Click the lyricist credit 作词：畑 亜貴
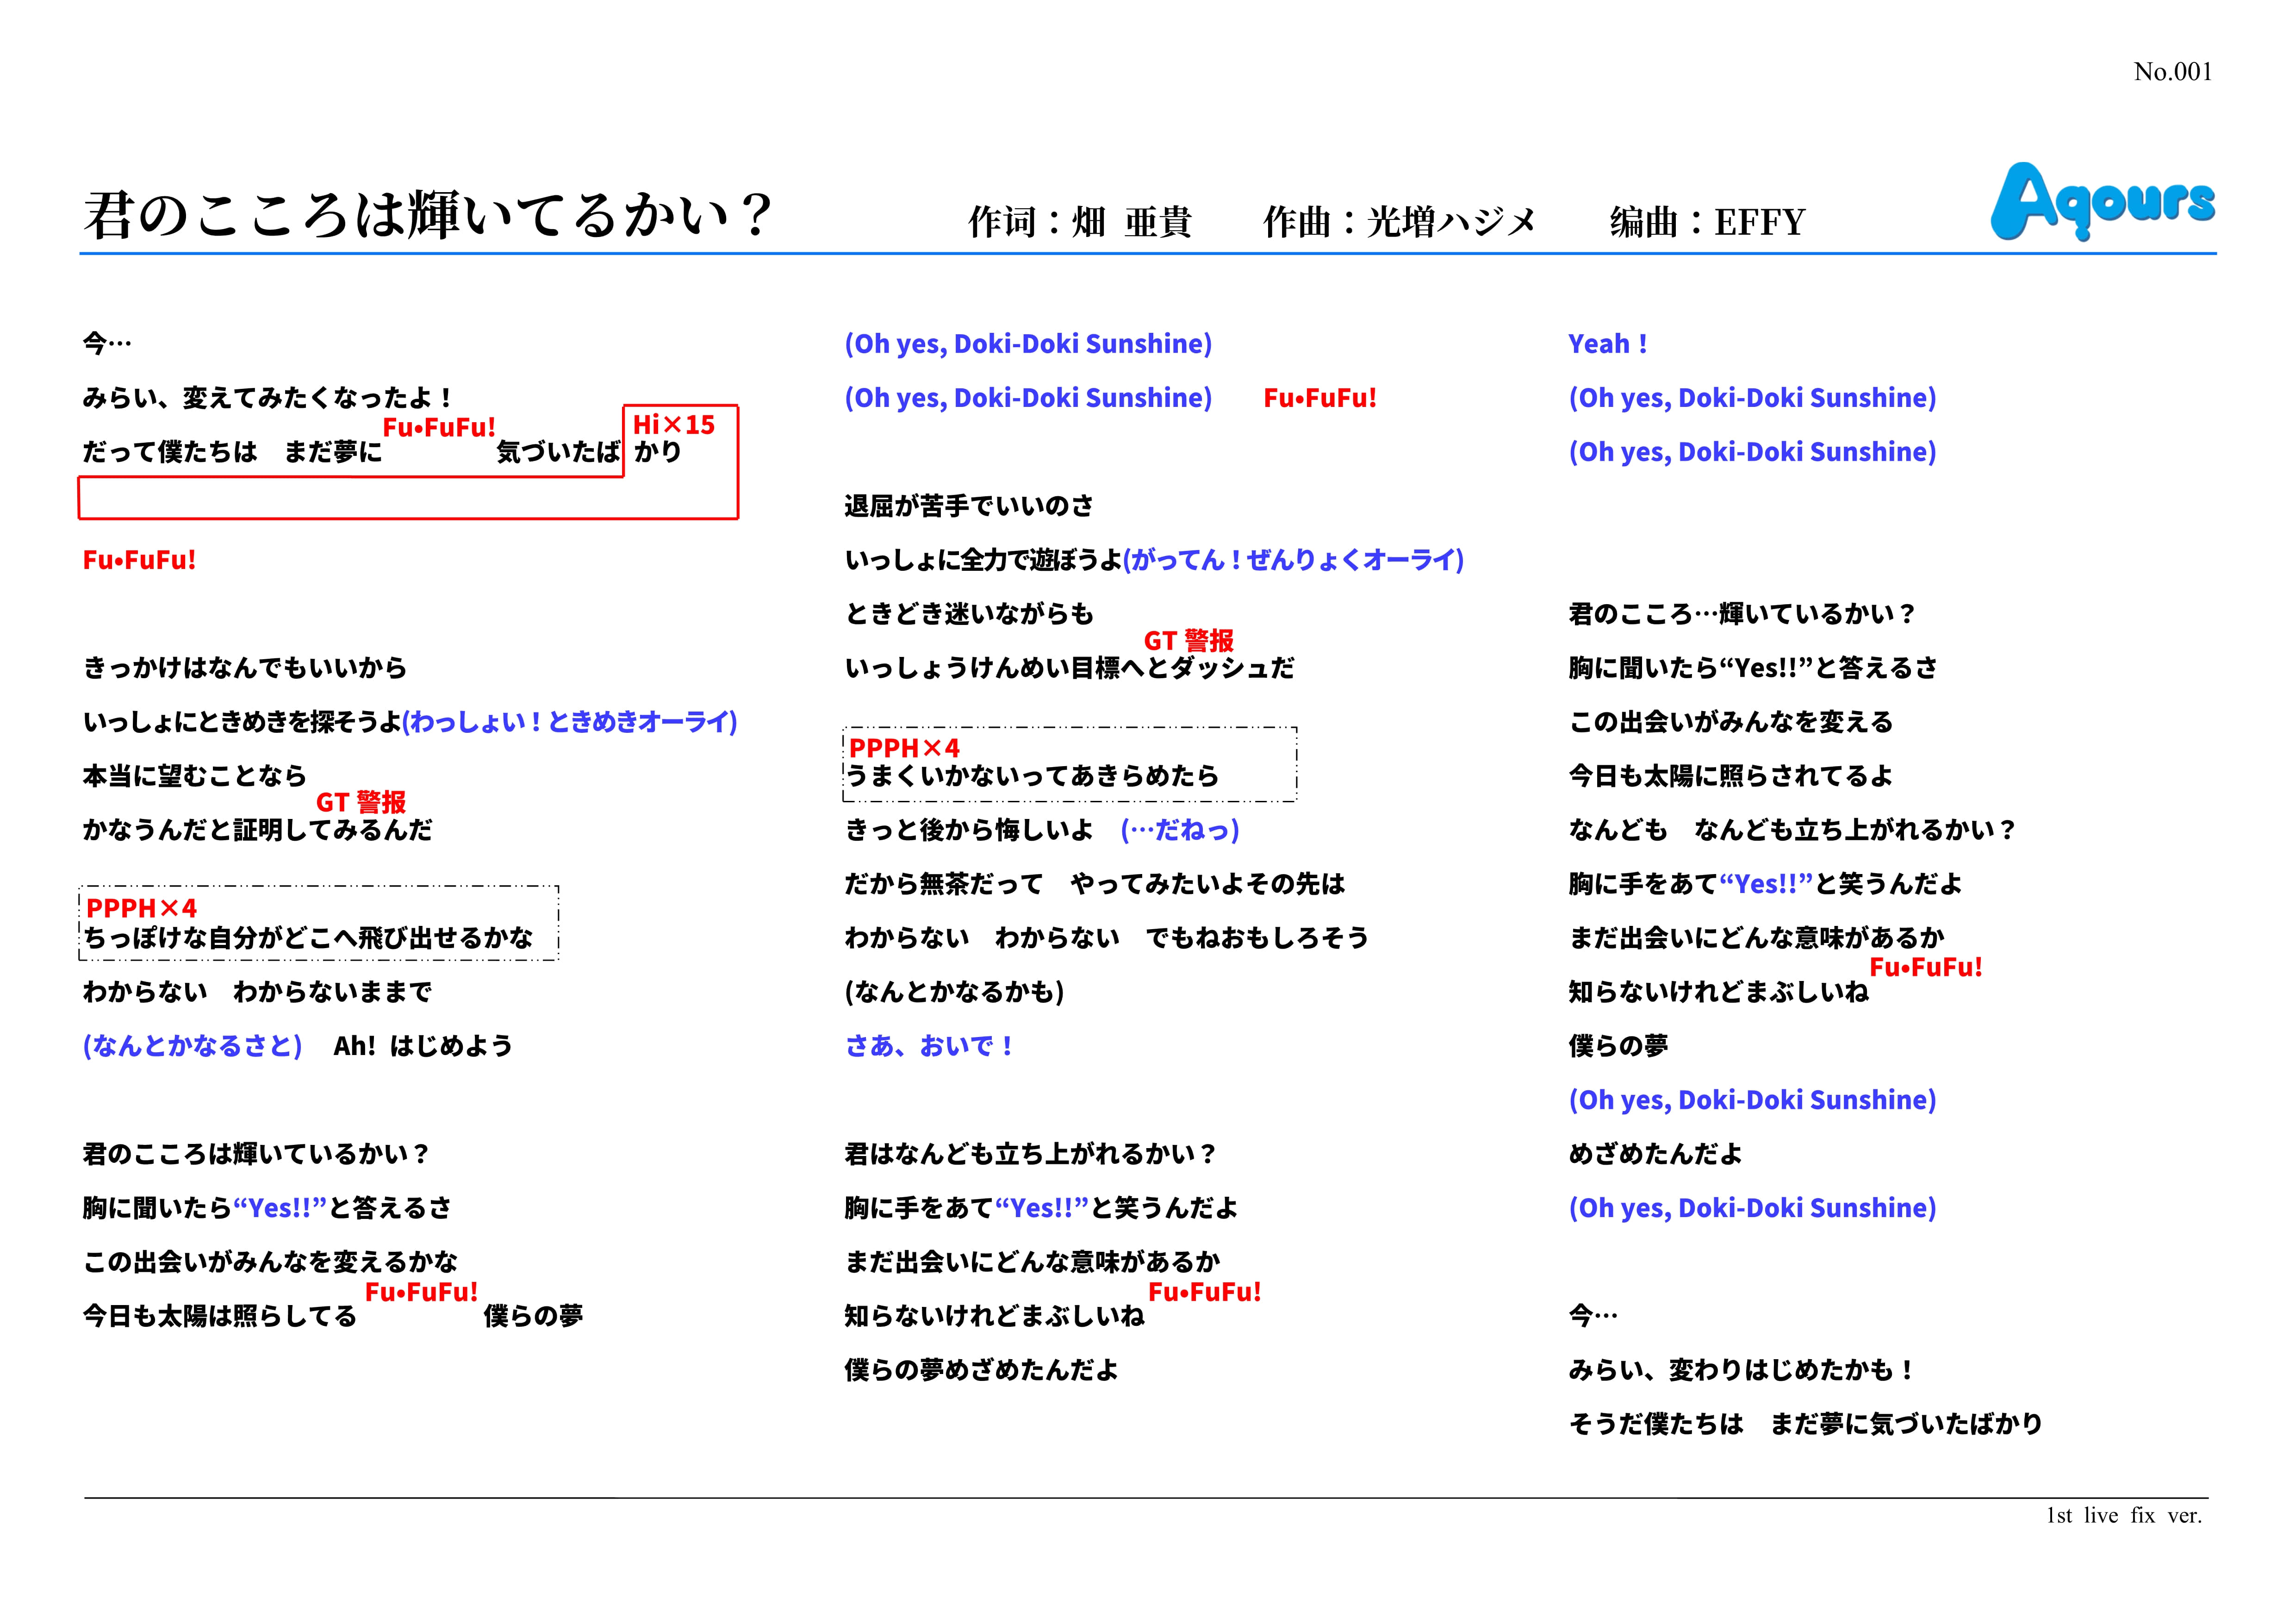Image resolution: width=2296 pixels, height=1624 pixels. click(1080, 222)
